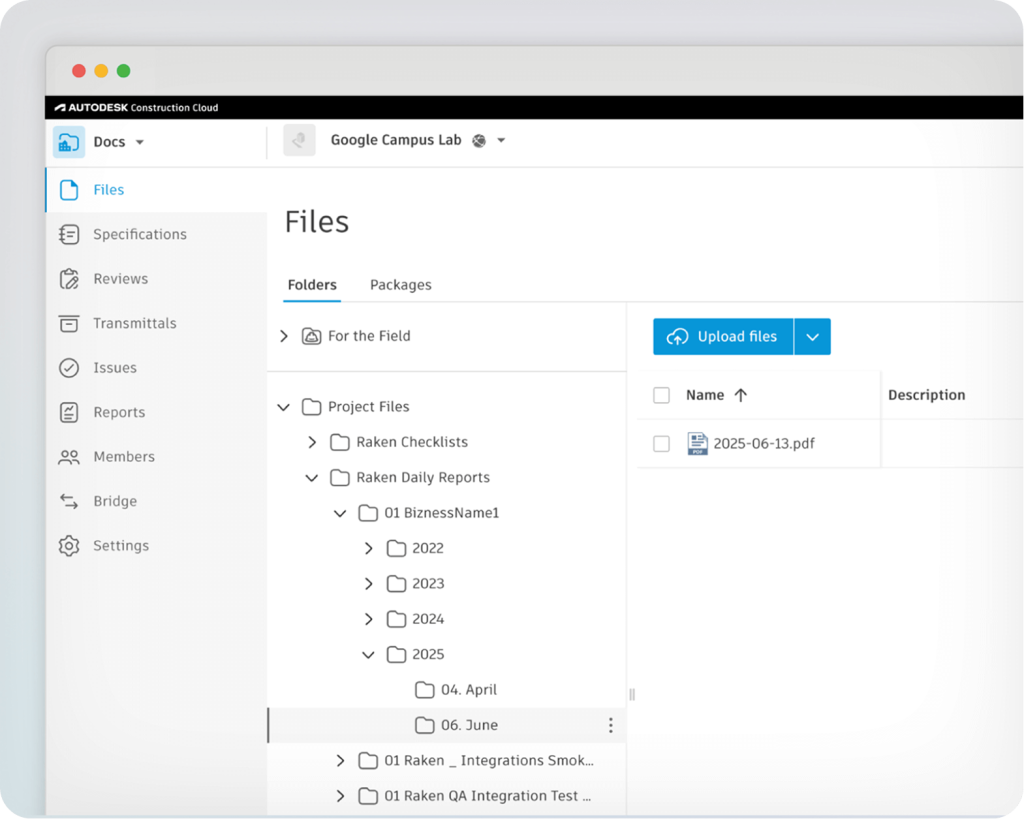Viewport: 1024px width, 819px height.
Task: Check the box for 2025-06-13.pdf
Action: (x=661, y=443)
